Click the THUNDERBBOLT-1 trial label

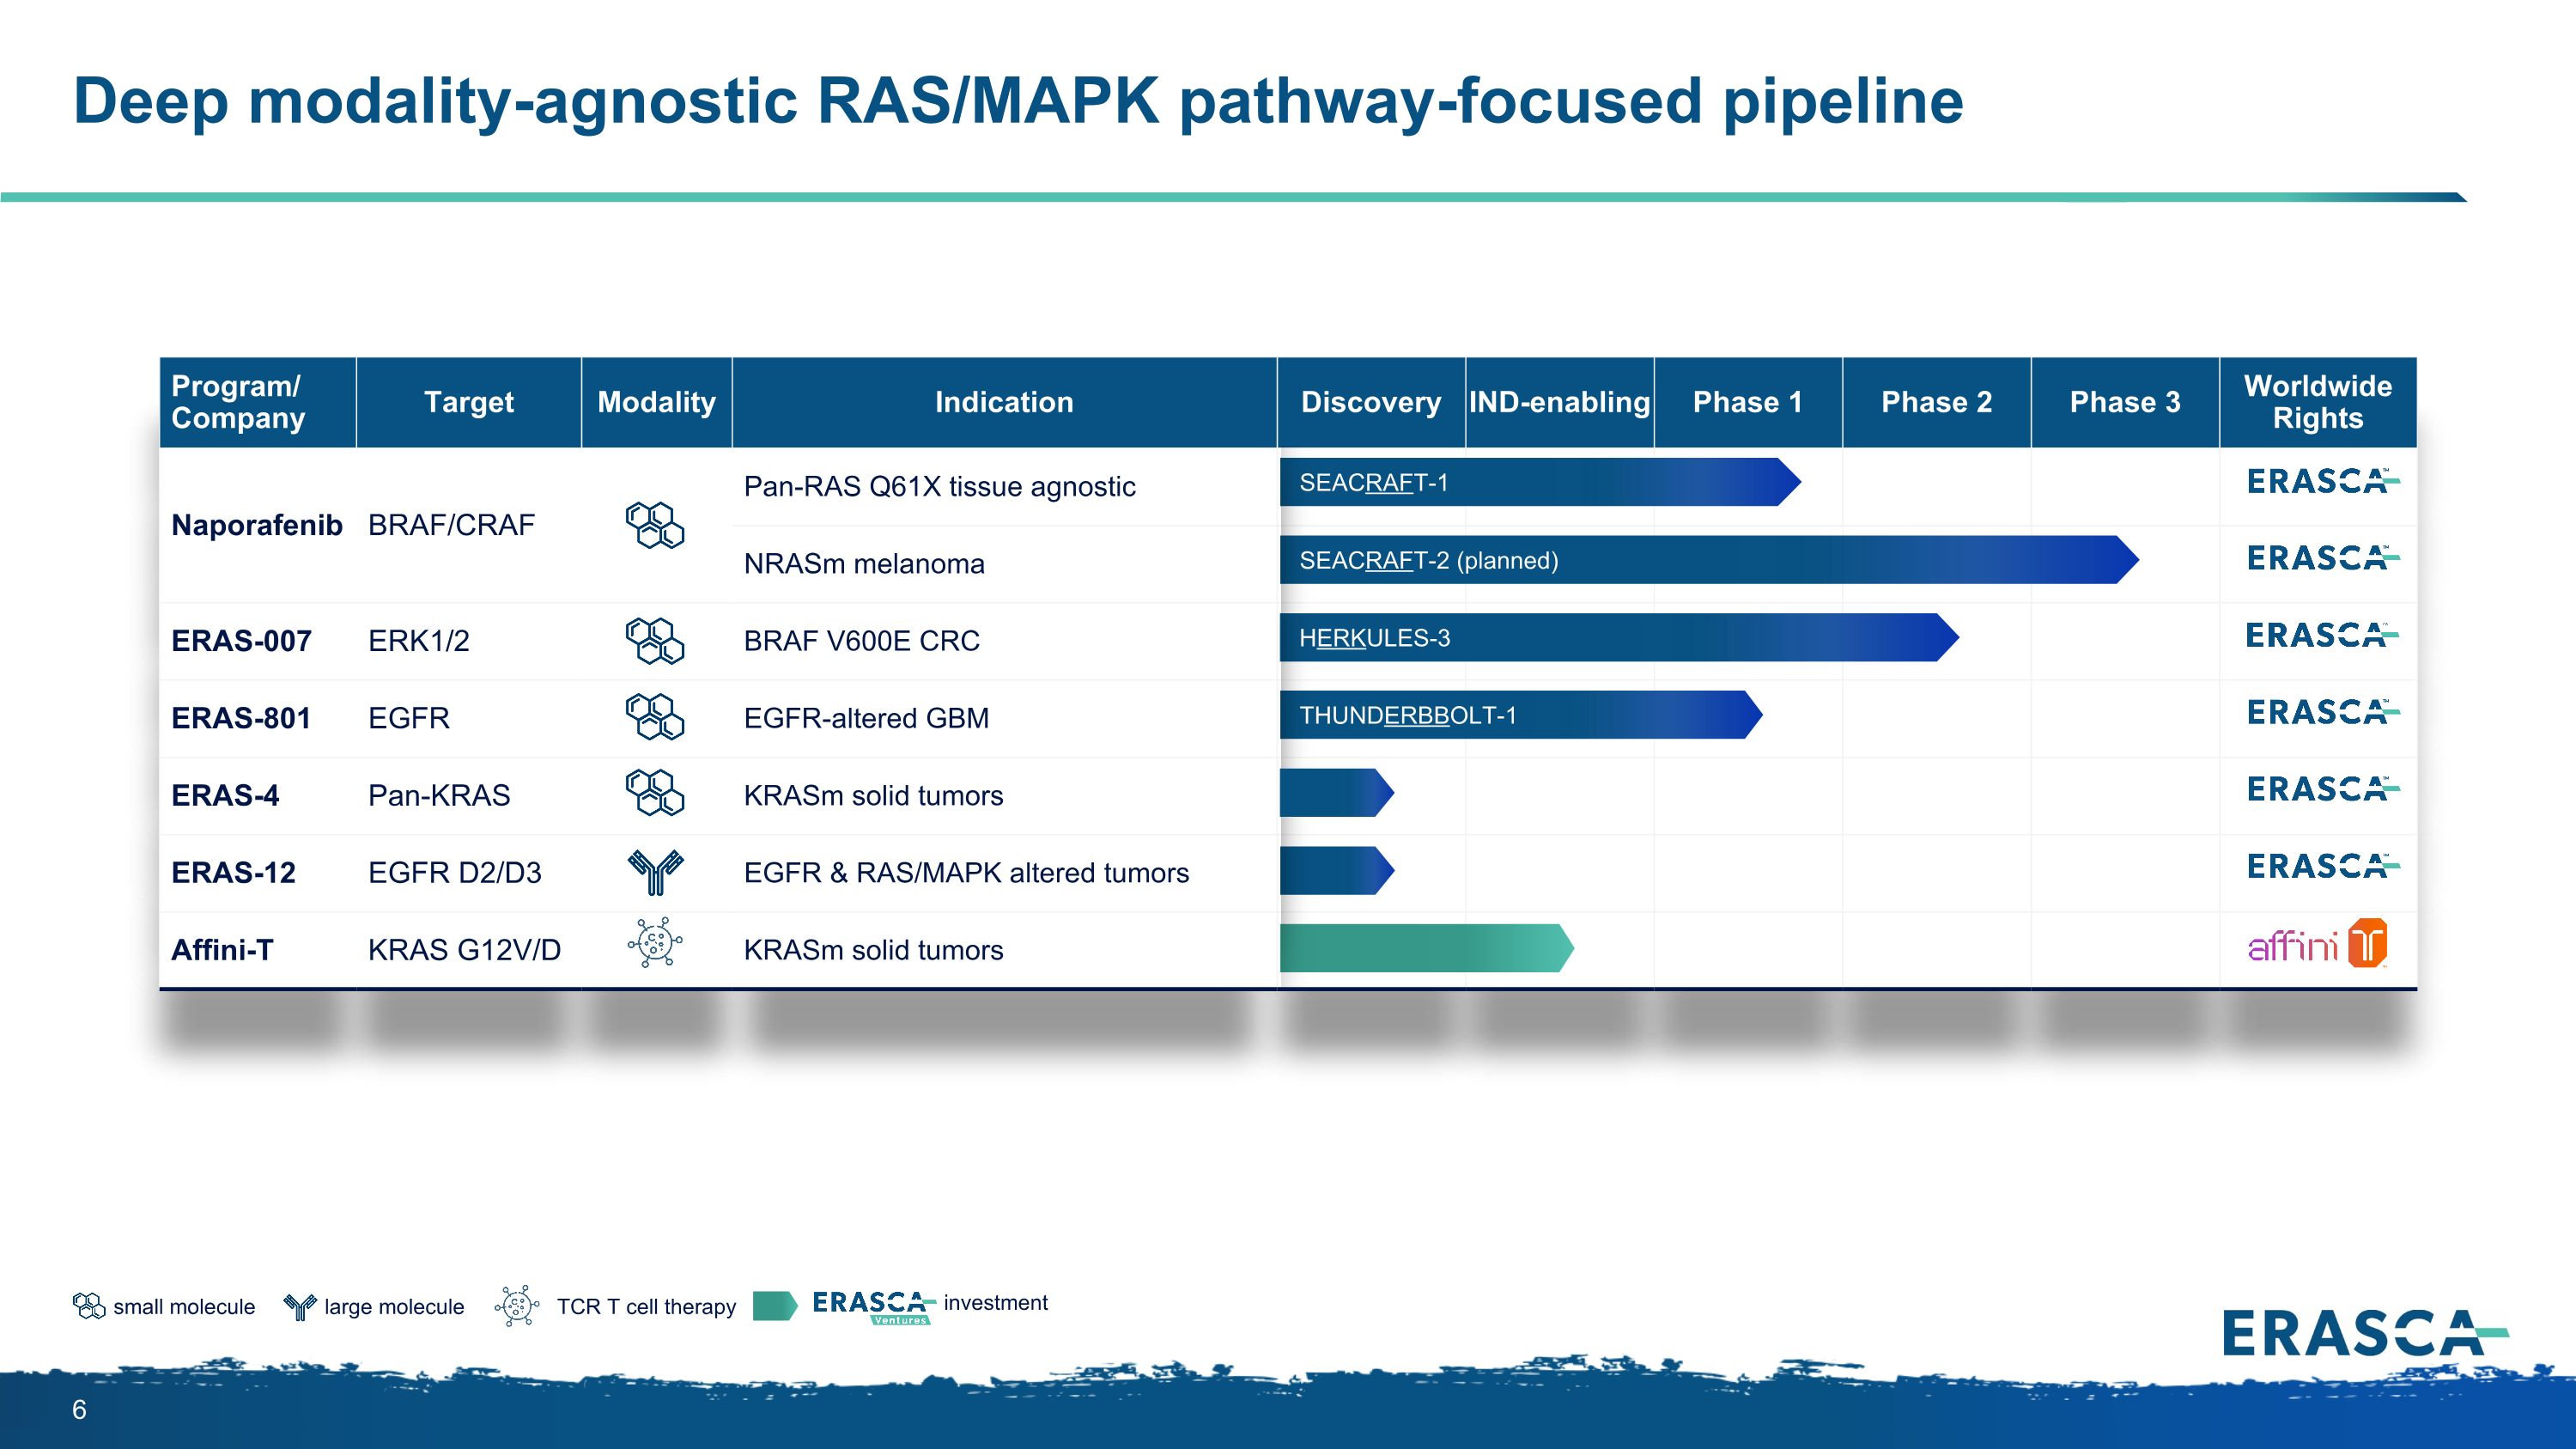(1407, 716)
